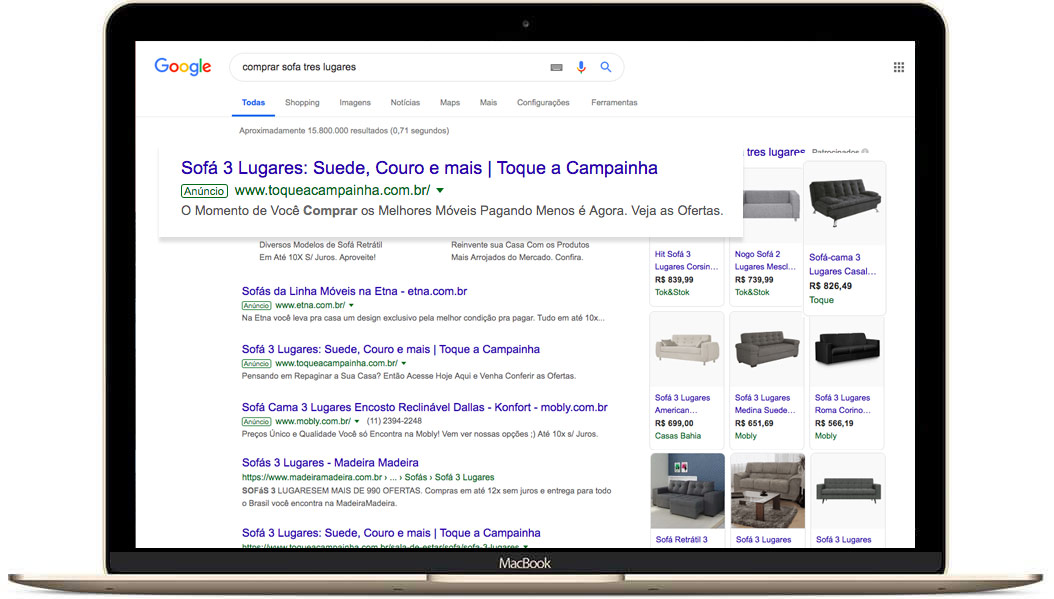Click the highlighted www.toqueacampainha.com.br/ URL
The image size is (1054, 599).
[332, 190]
